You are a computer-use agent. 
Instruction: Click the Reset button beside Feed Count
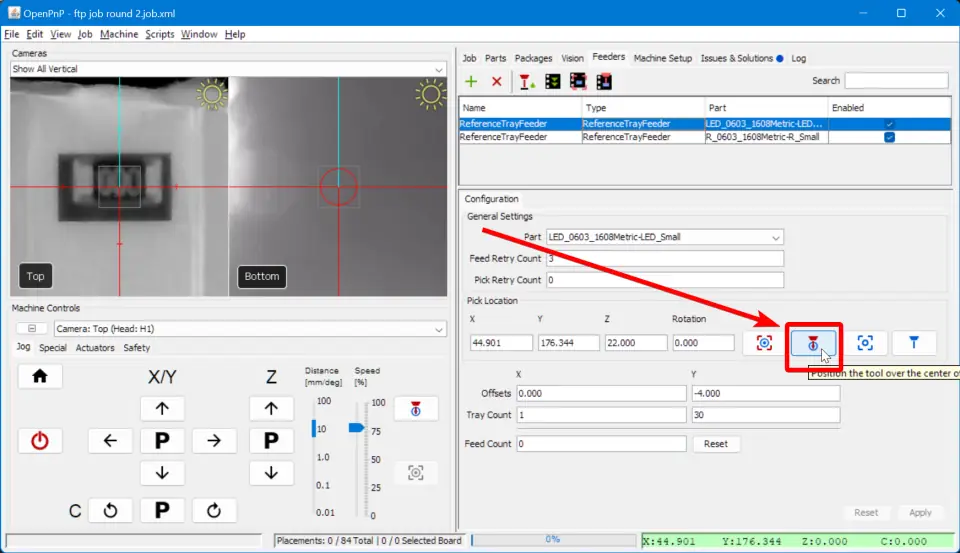click(x=716, y=443)
